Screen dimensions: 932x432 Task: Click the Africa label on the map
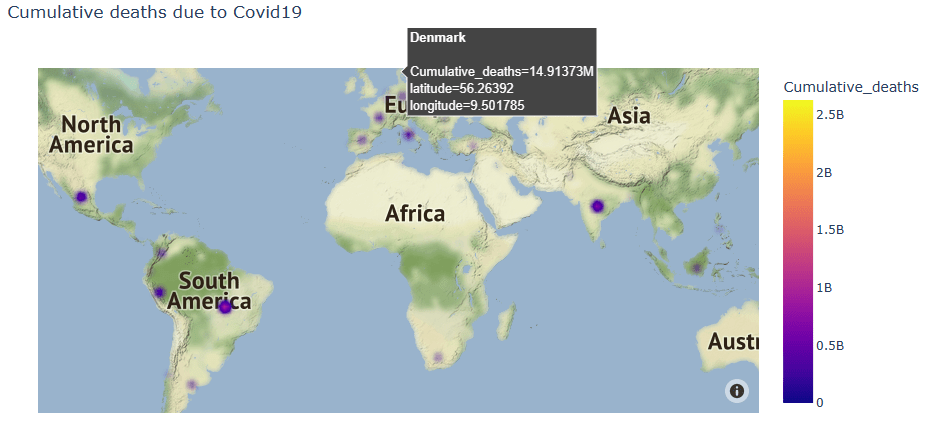(x=415, y=213)
